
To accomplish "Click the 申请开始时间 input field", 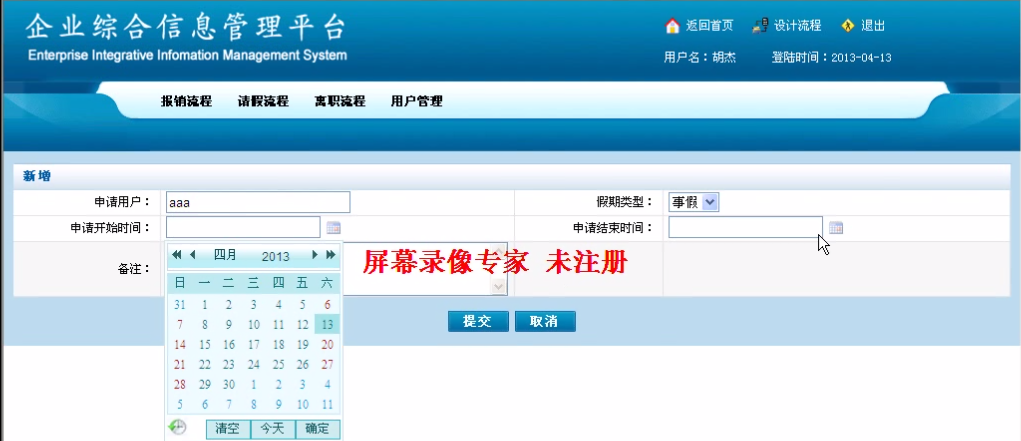I will point(244,227).
